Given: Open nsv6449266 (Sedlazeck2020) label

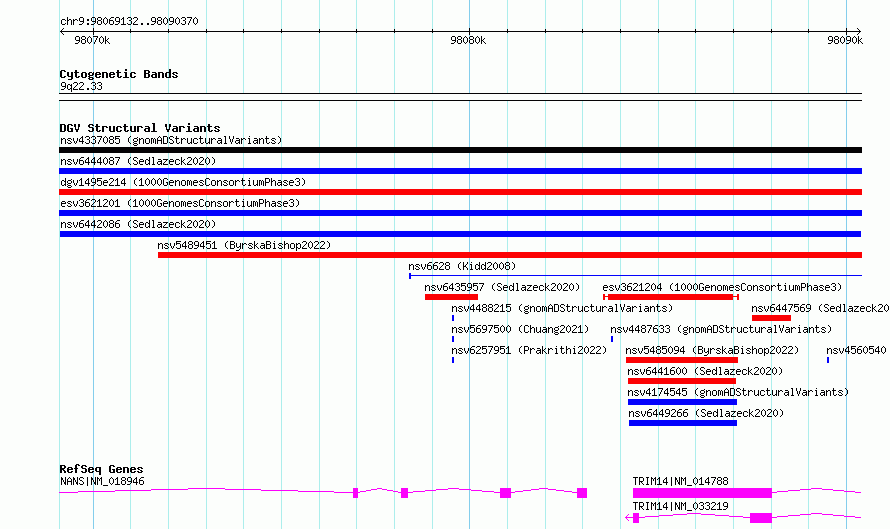Looking at the screenshot, I should (x=706, y=413).
